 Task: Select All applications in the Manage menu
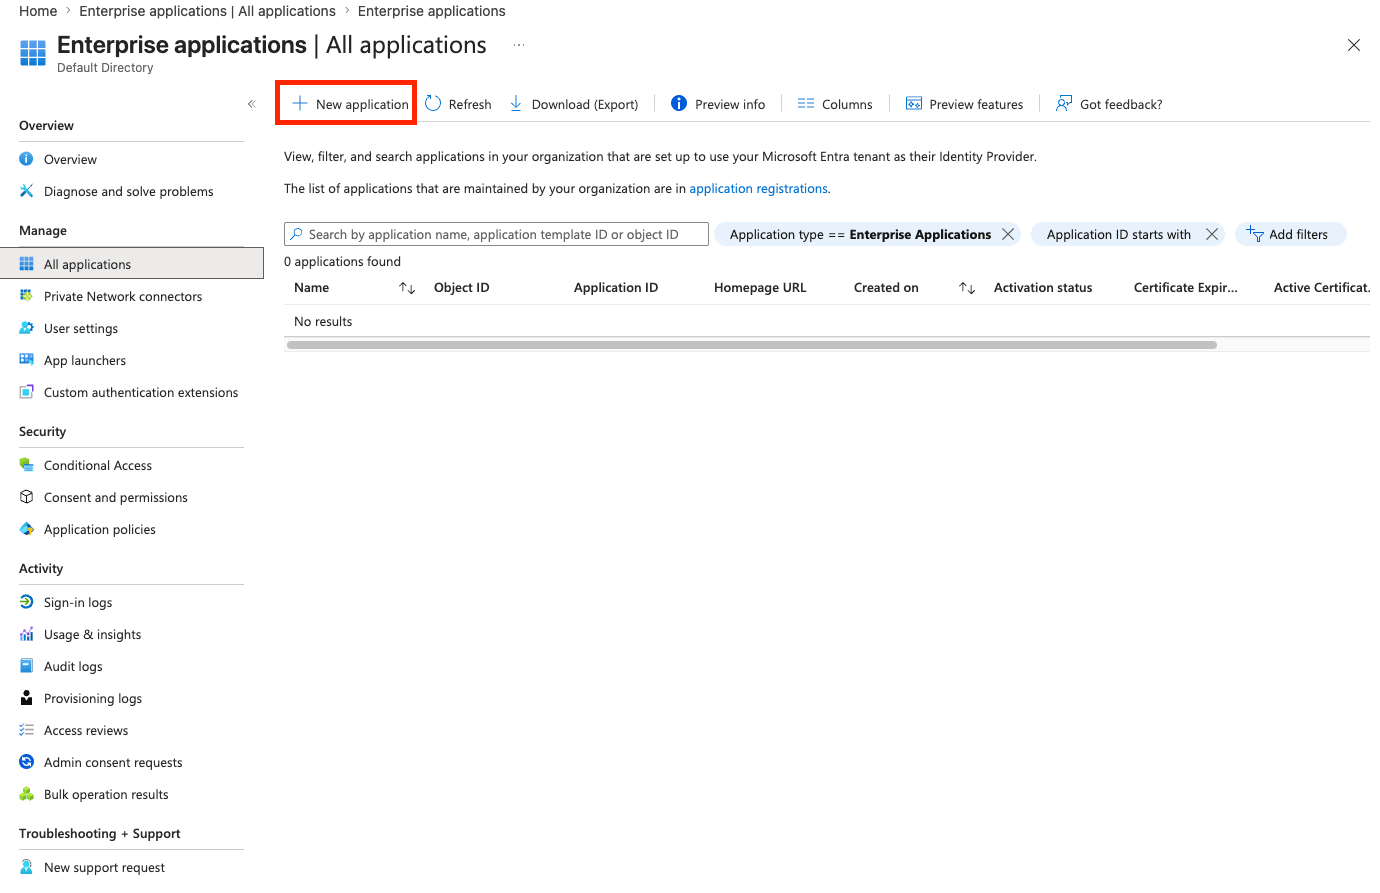[132, 264]
